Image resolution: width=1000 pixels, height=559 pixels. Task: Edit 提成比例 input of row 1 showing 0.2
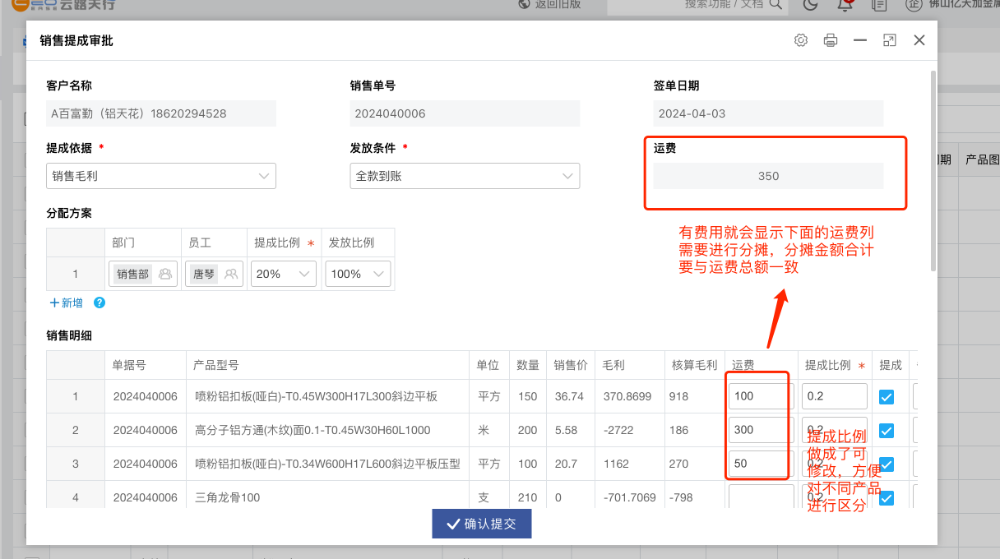(x=834, y=396)
